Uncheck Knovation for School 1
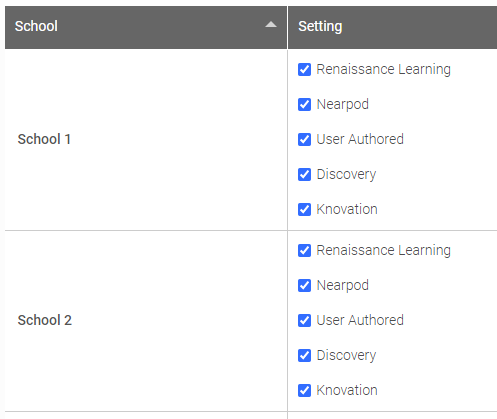 pos(304,209)
